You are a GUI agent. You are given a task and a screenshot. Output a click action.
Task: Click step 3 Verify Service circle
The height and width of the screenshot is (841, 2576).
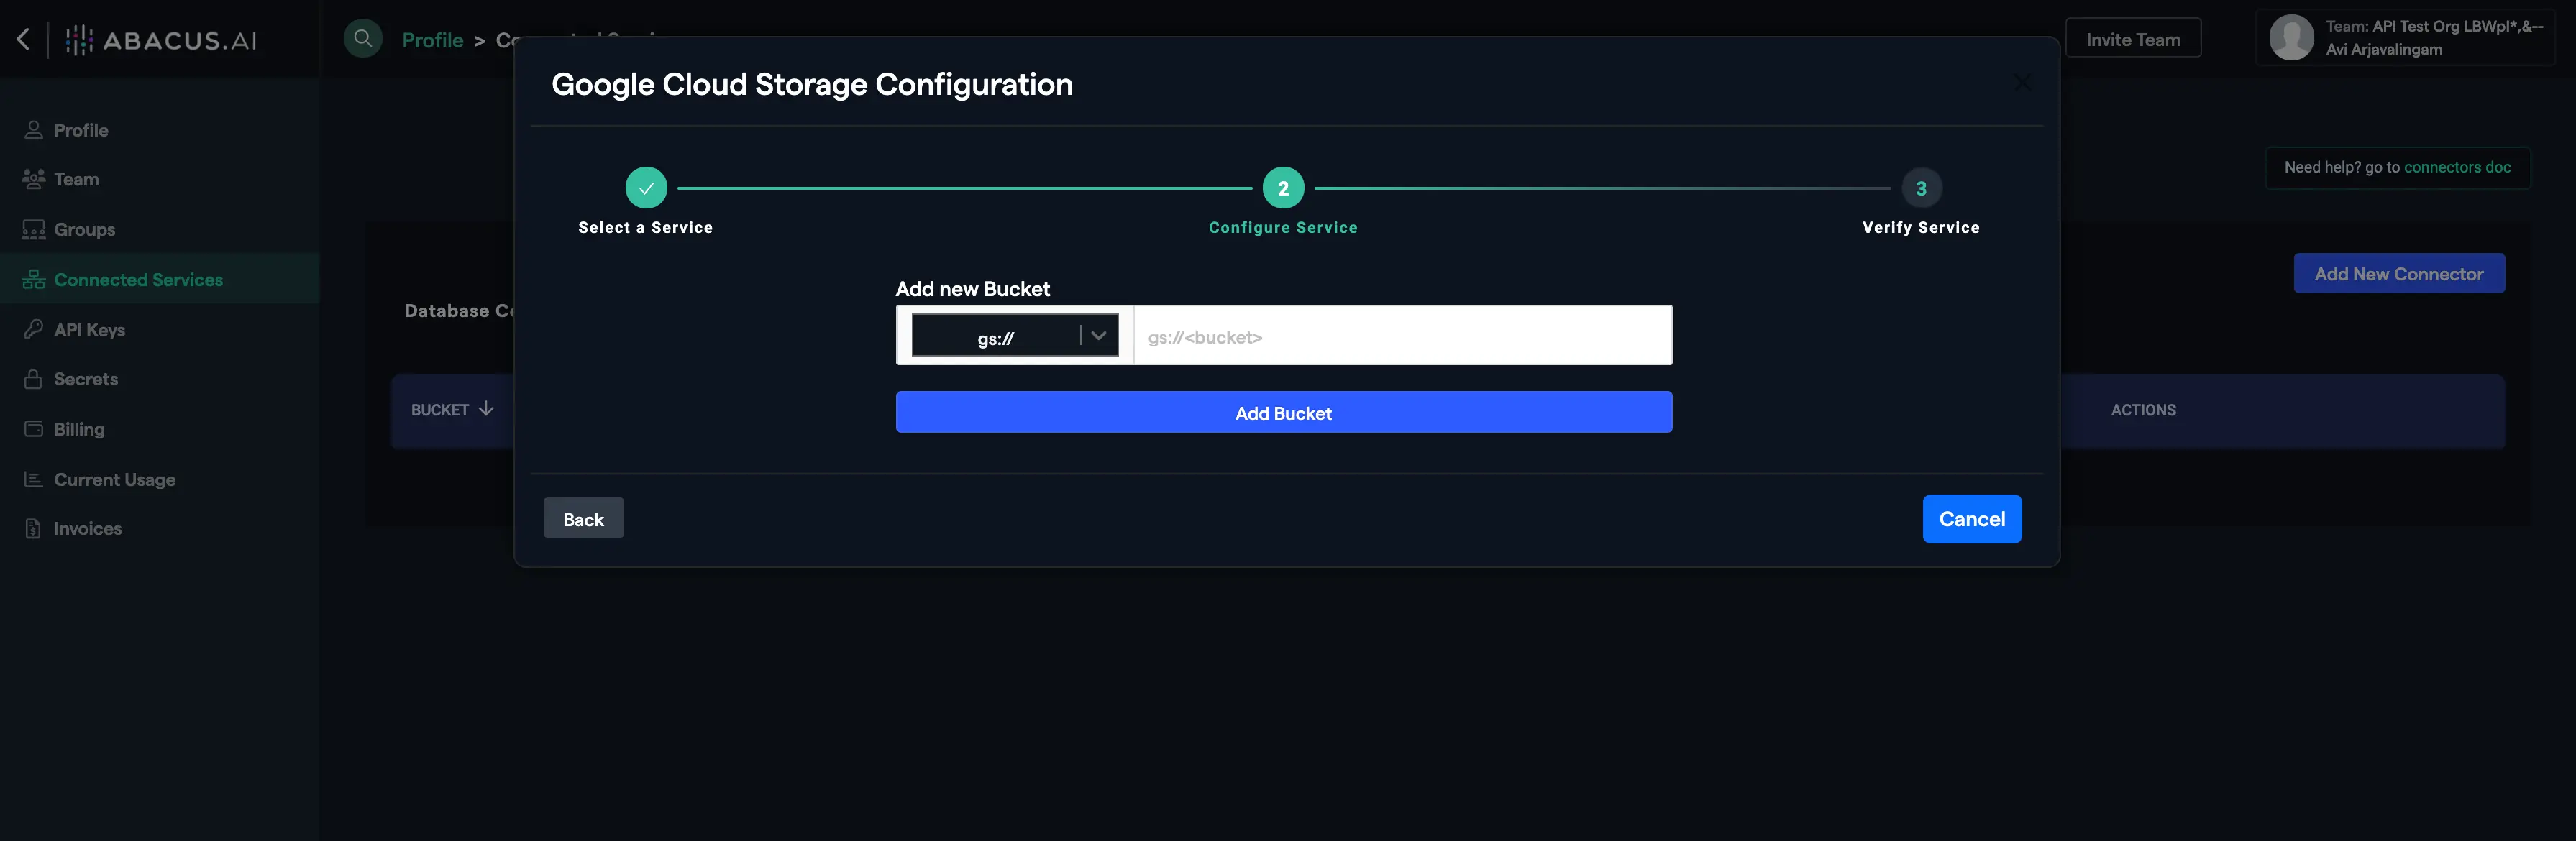1920,188
